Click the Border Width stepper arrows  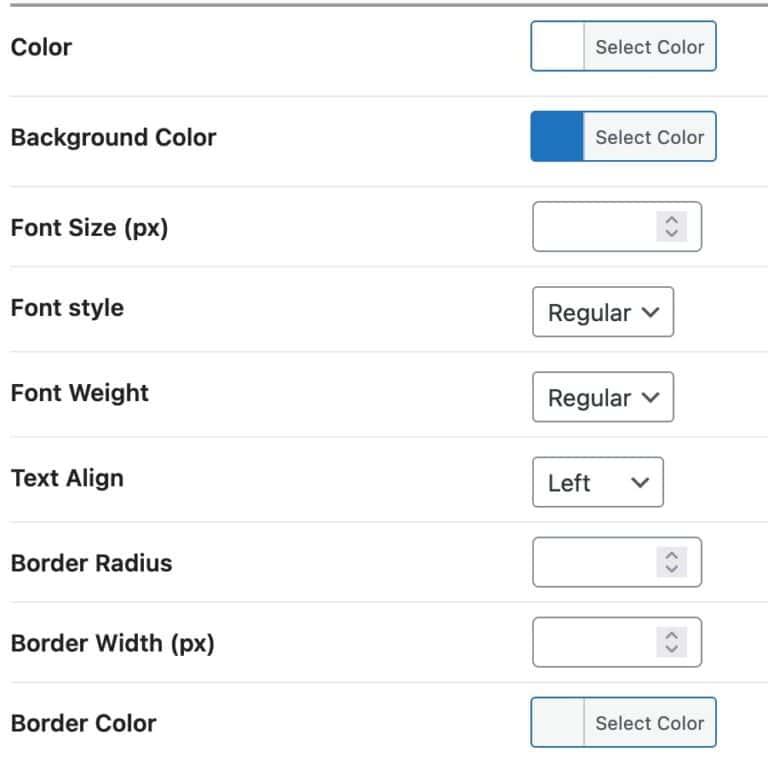[x=672, y=642]
